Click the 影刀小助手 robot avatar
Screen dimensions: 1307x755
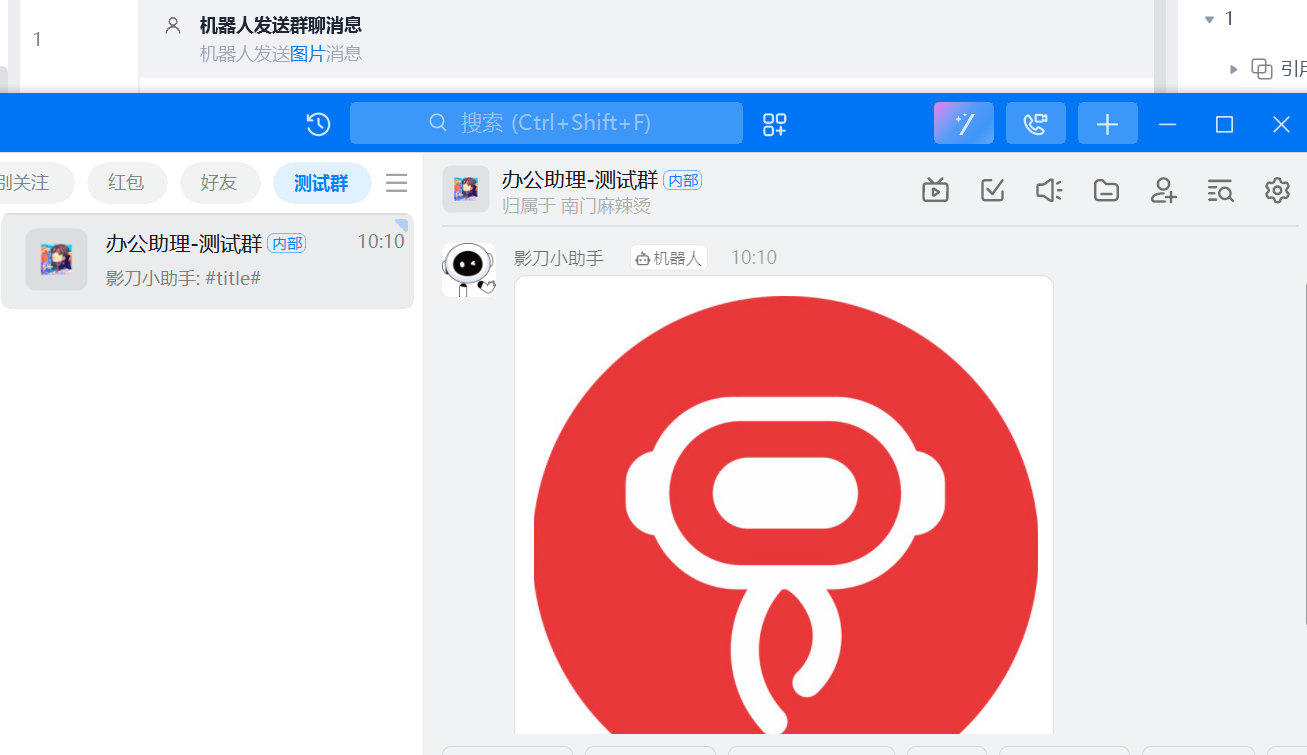469,270
